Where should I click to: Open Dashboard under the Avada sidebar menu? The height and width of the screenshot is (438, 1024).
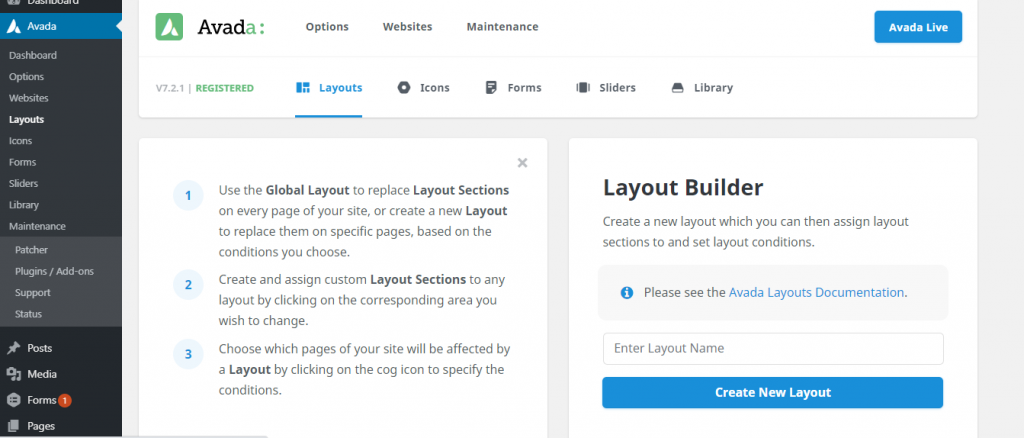[33, 55]
